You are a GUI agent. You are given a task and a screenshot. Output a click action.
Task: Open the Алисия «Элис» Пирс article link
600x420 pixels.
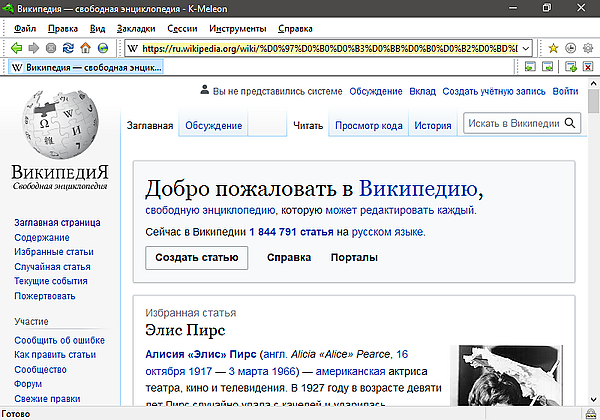pyautogui.click(x=201, y=354)
